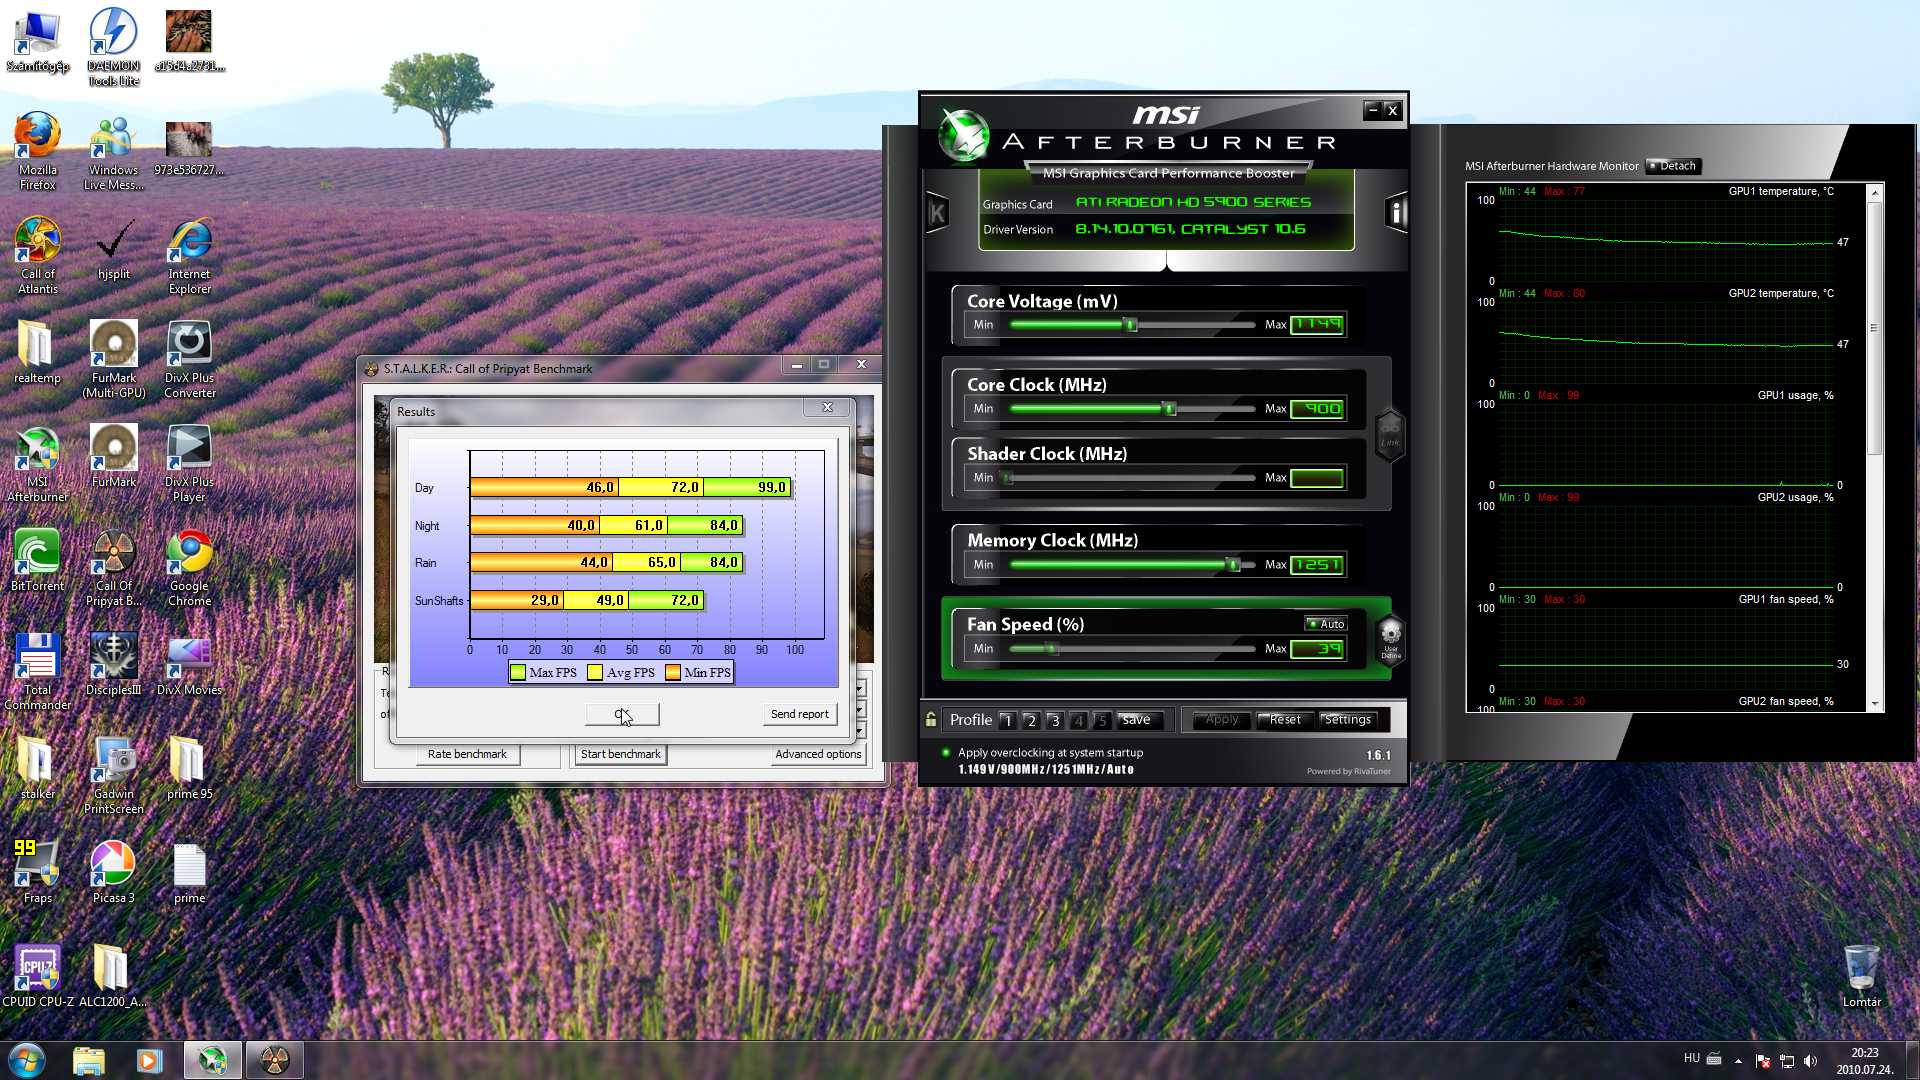
Task: Open BitTorrent desktop icon
Action: click(37, 558)
